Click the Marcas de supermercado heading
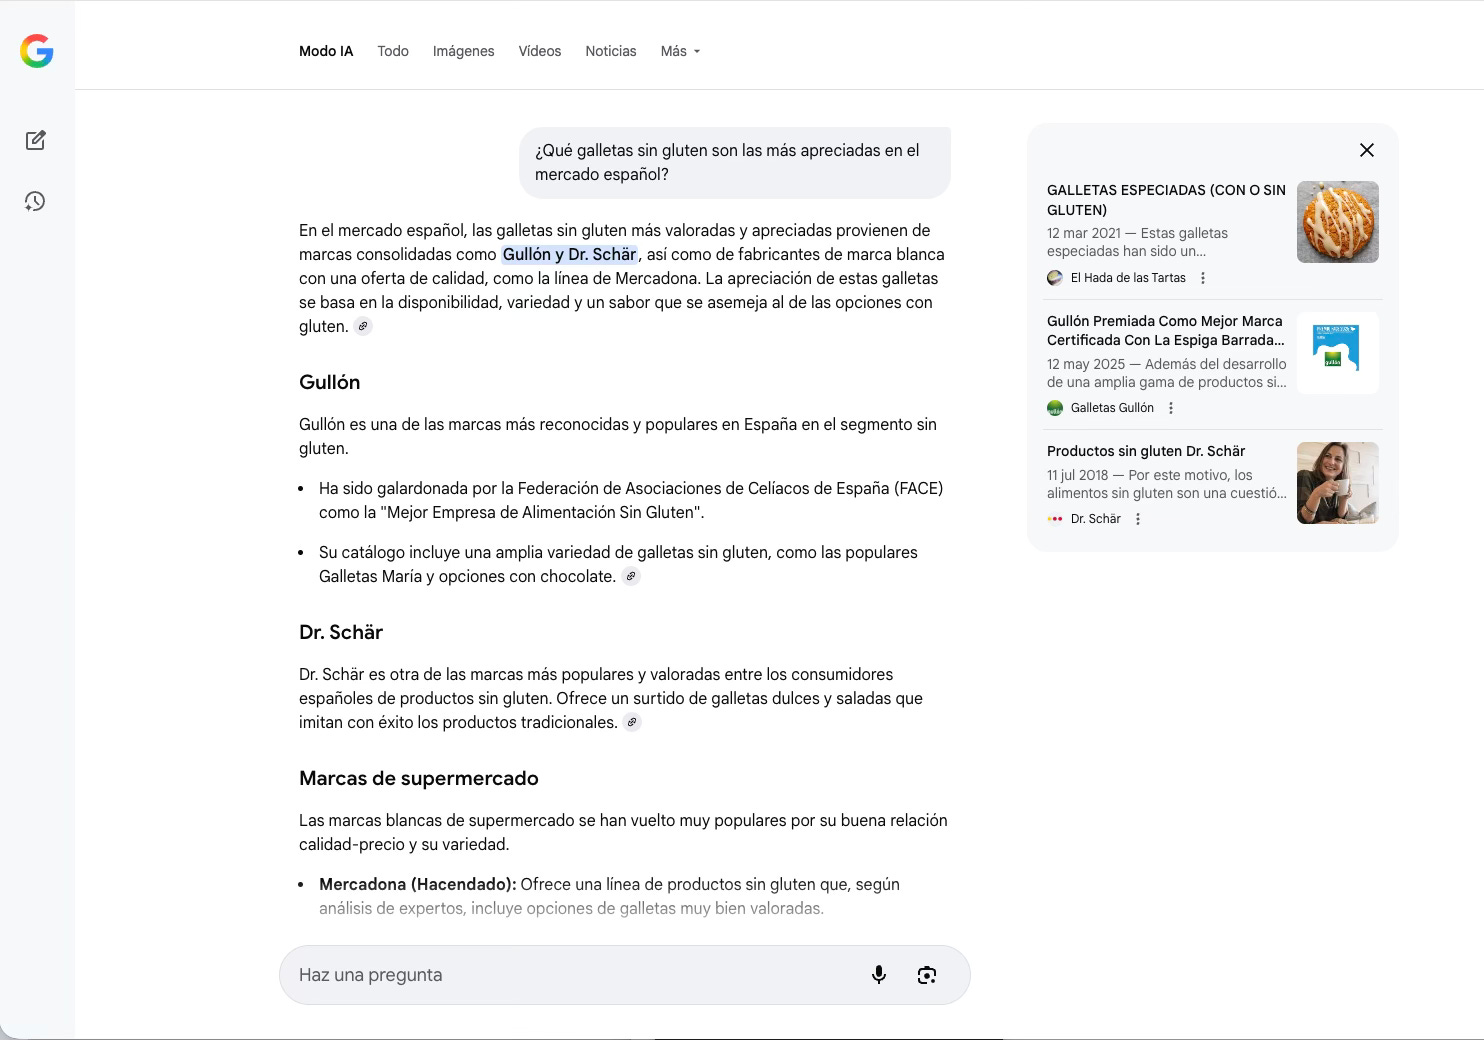The width and height of the screenshot is (1484, 1040). pyautogui.click(x=419, y=778)
